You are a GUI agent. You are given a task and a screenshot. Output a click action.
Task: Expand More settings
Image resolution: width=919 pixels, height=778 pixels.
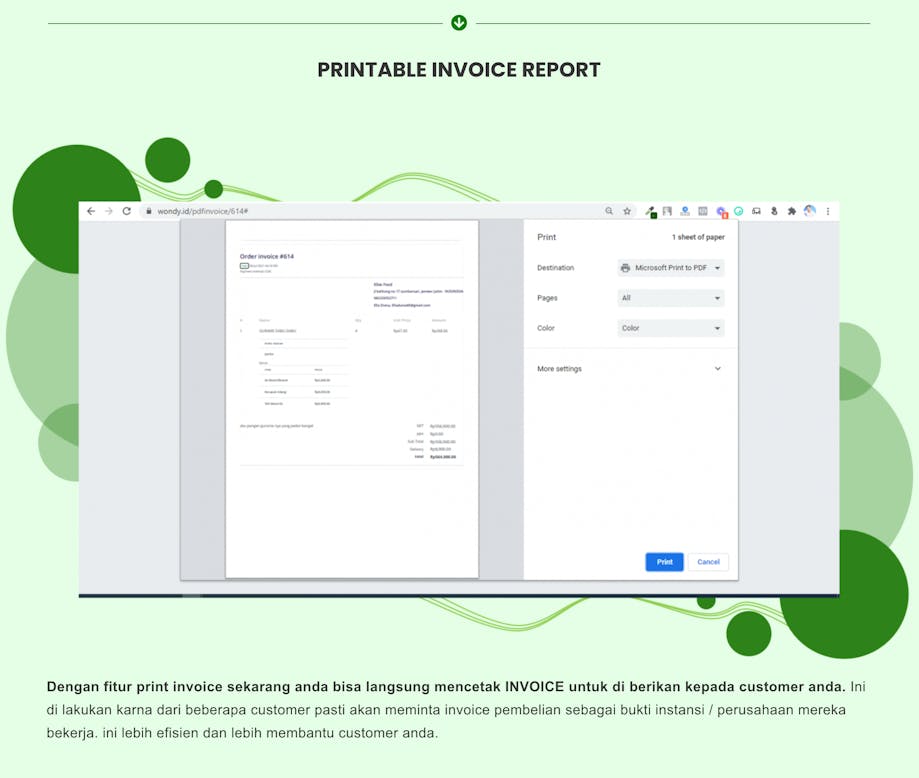(629, 369)
